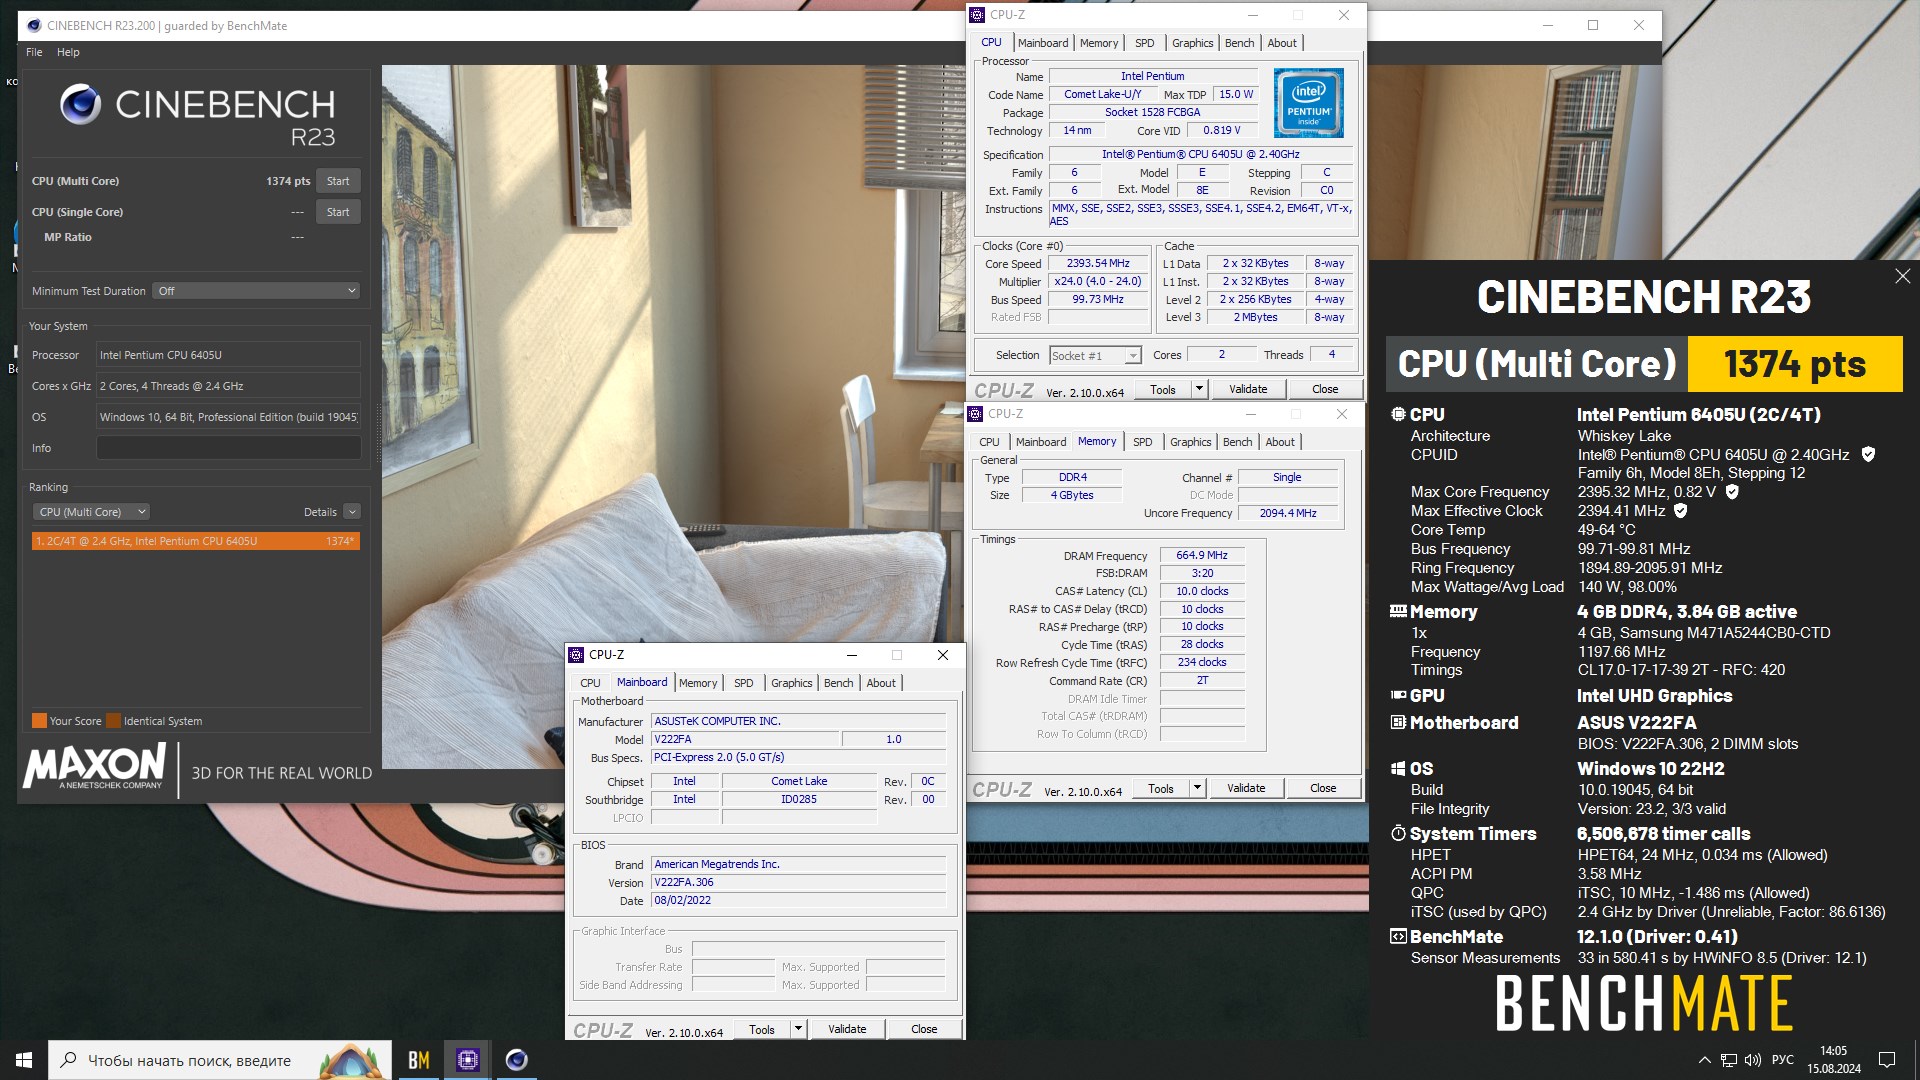Click the Info input field in Cinebench
This screenshot has width=1920, height=1080.
click(228, 448)
